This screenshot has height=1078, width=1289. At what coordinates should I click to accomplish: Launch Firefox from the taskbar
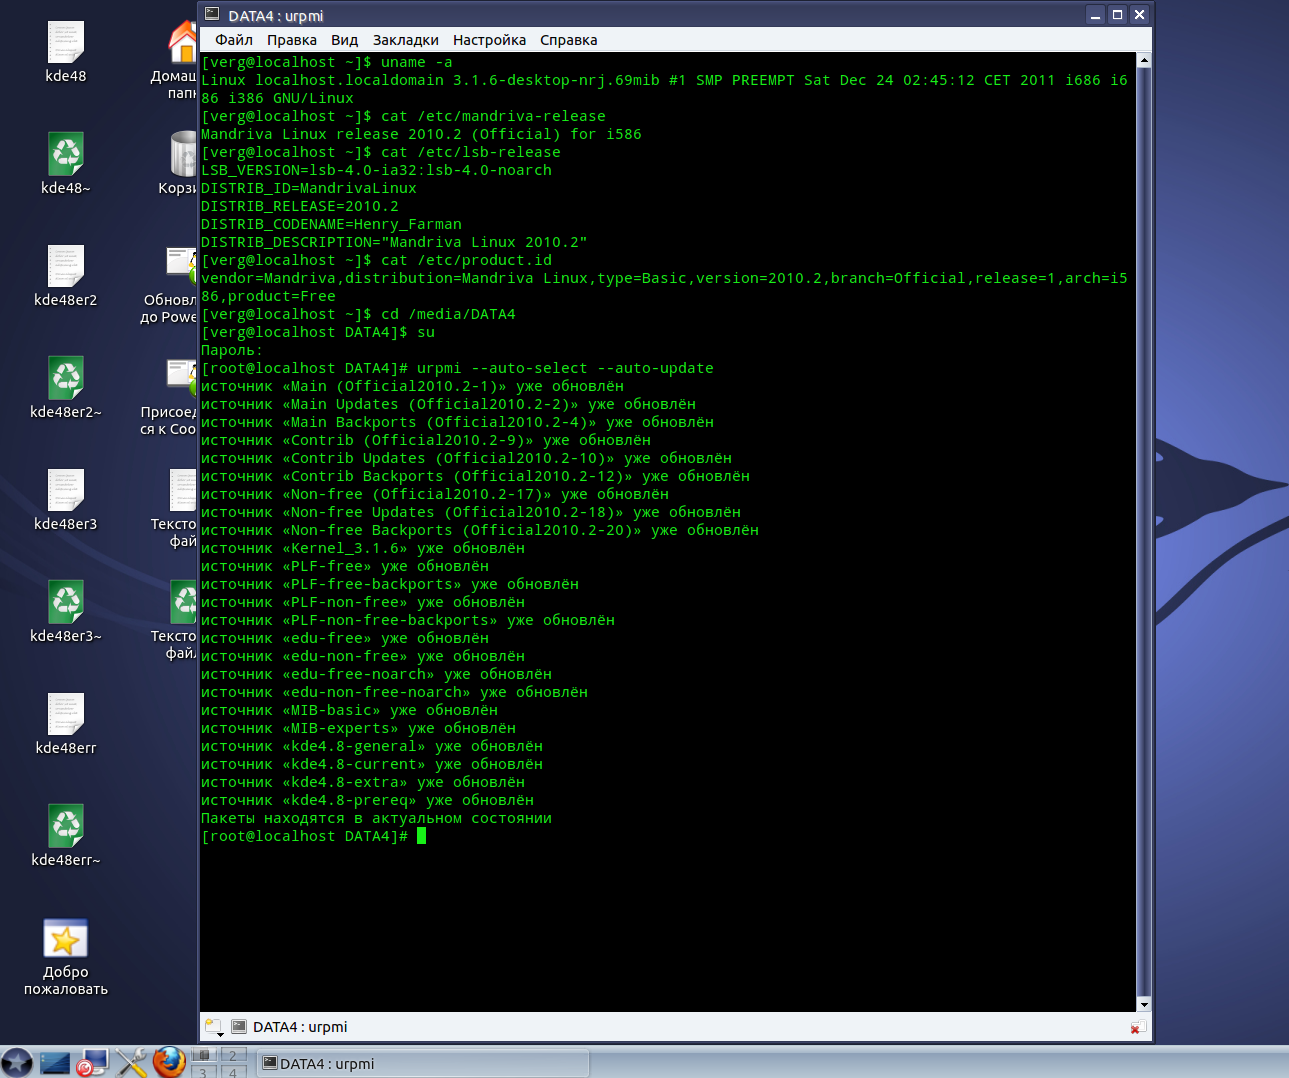pos(169,1062)
